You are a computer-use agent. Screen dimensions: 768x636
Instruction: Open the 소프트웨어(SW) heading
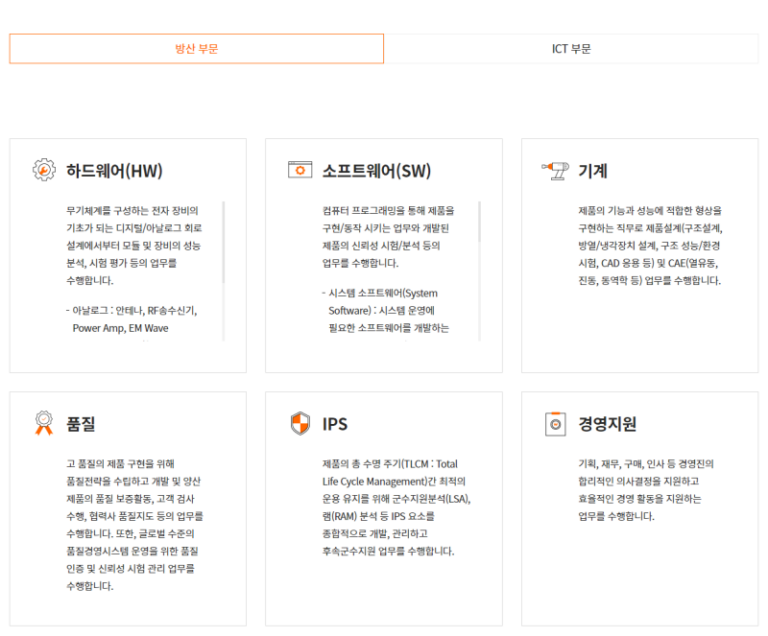coord(376,171)
